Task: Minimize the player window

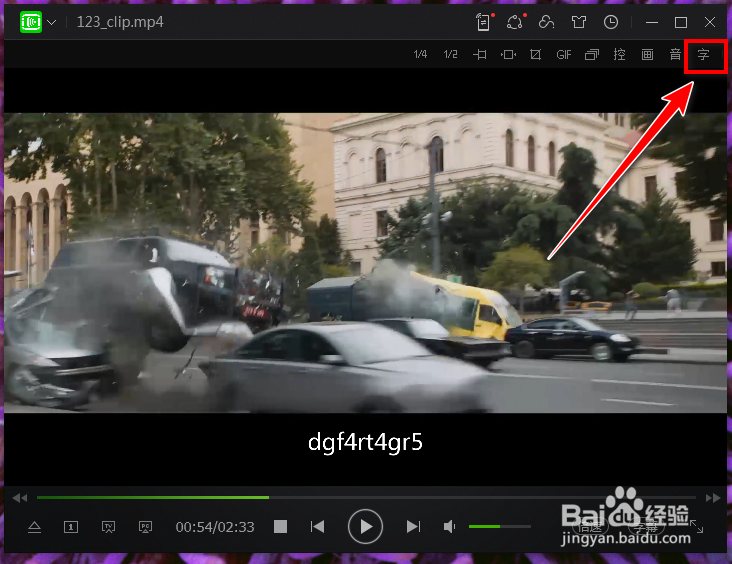Action: (x=652, y=22)
